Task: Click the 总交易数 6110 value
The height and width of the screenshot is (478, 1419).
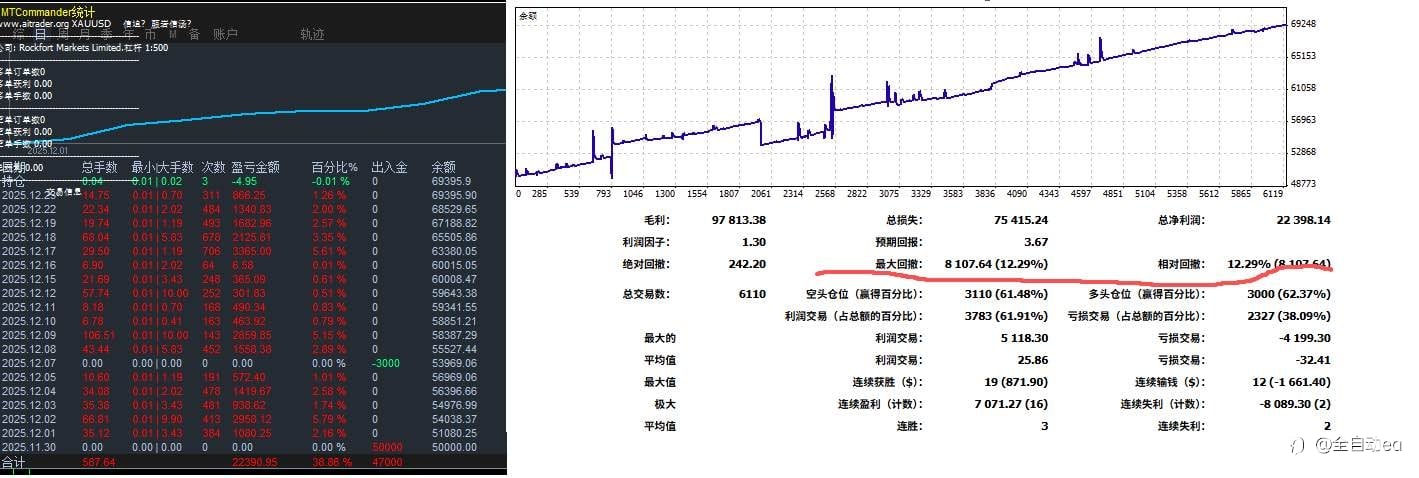Action: pos(751,294)
